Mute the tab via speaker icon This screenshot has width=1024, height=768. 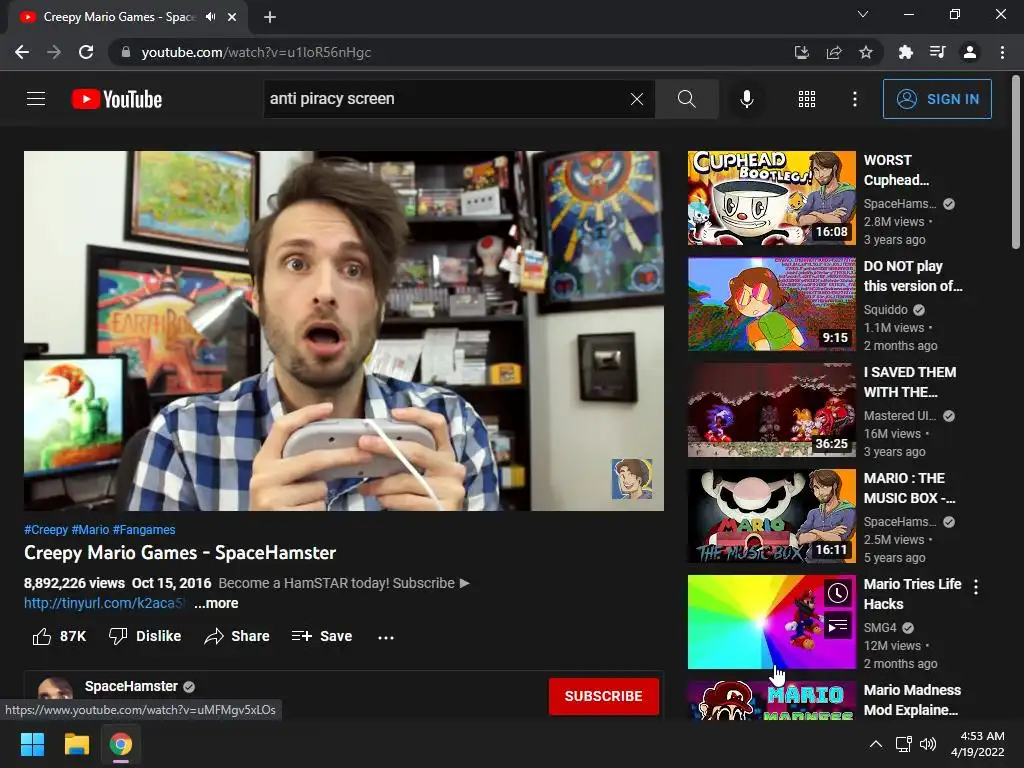(x=210, y=17)
